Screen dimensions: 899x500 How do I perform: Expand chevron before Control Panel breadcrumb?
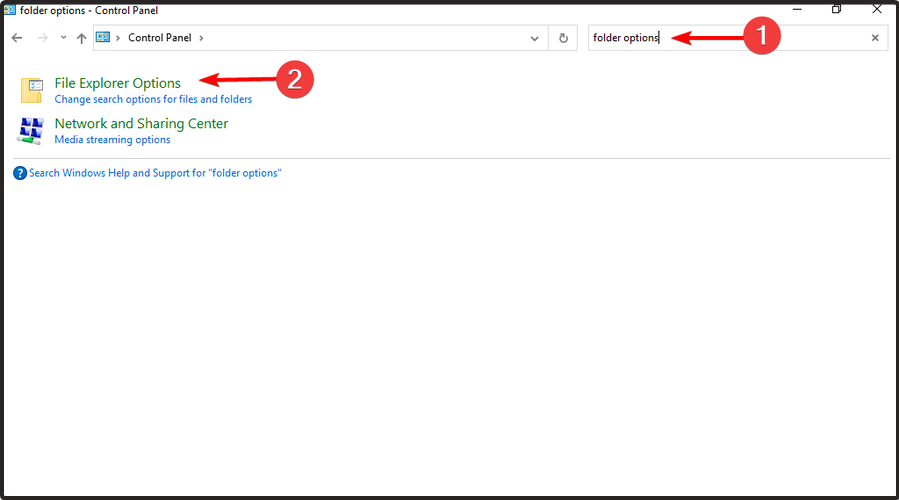118,38
